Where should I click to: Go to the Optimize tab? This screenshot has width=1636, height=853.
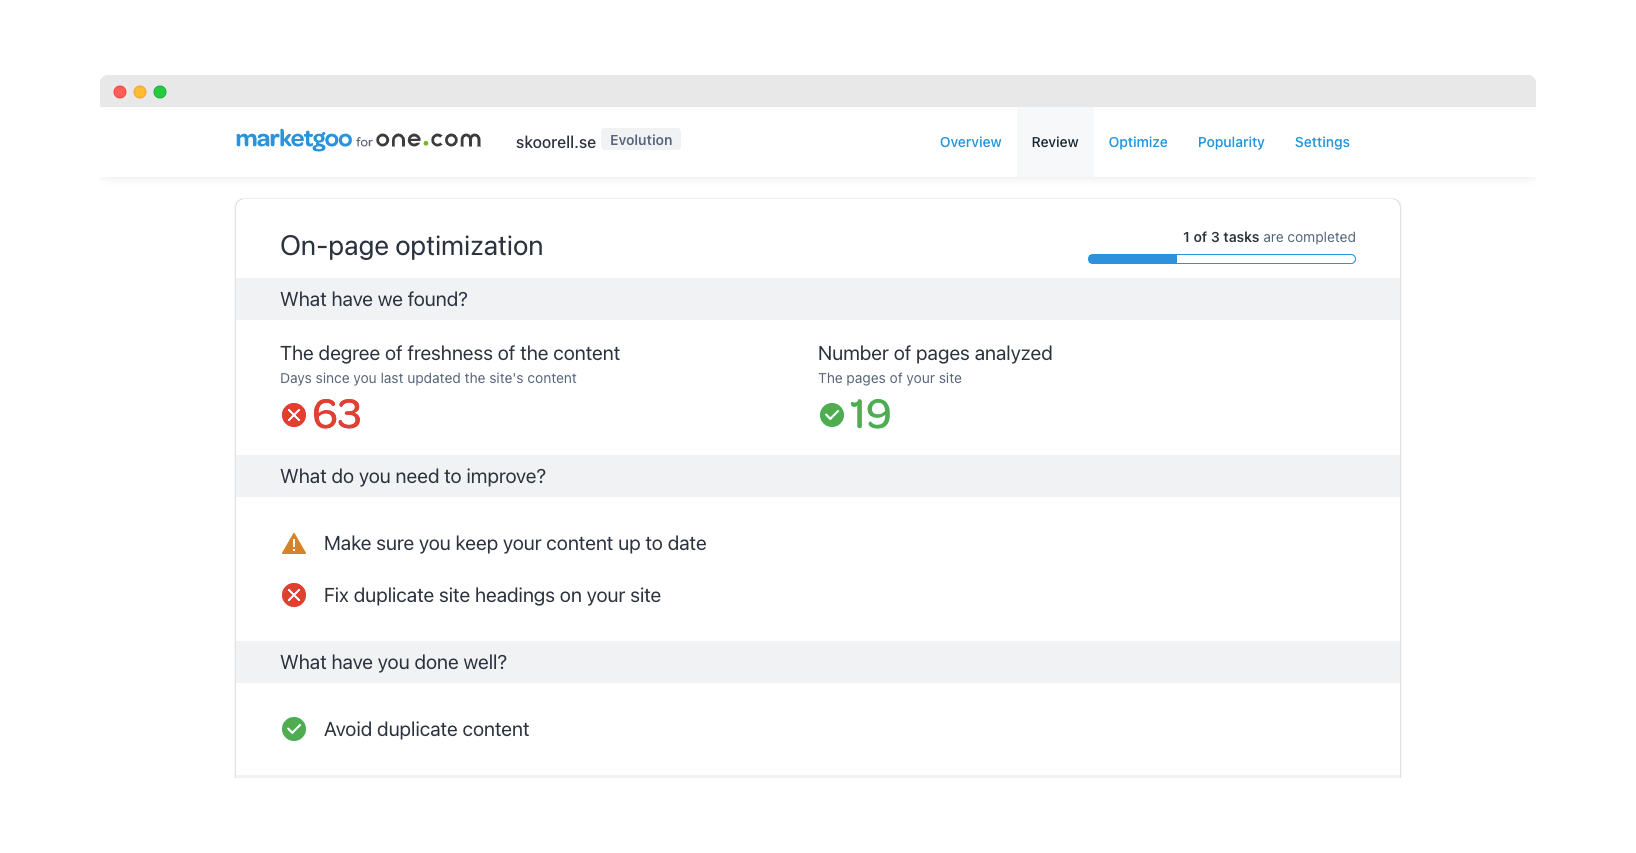coord(1138,142)
